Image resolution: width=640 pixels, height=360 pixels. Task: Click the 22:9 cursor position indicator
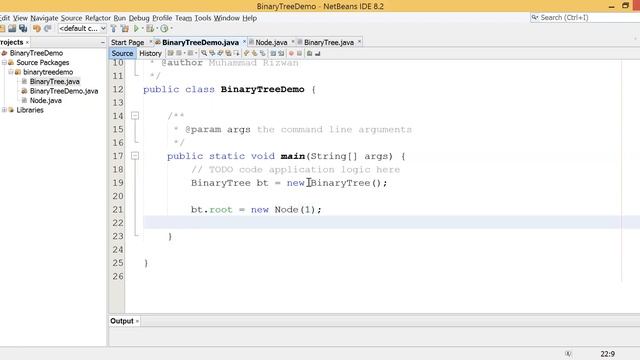[x=607, y=354]
